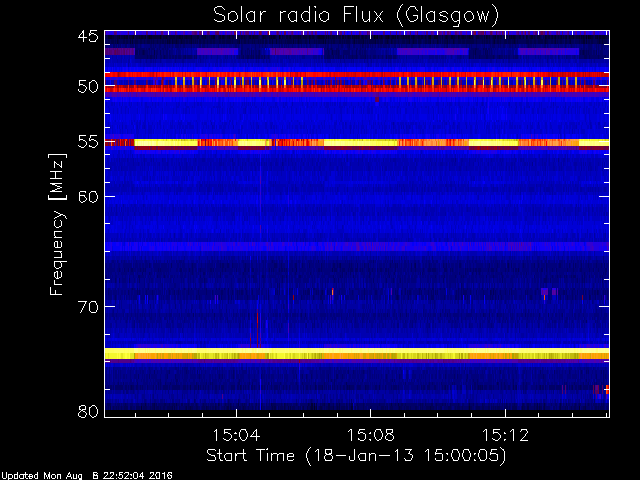
Task: Click the plot title "Solar radio Flux (Glasgow)"
Action: tap(356, 16)
